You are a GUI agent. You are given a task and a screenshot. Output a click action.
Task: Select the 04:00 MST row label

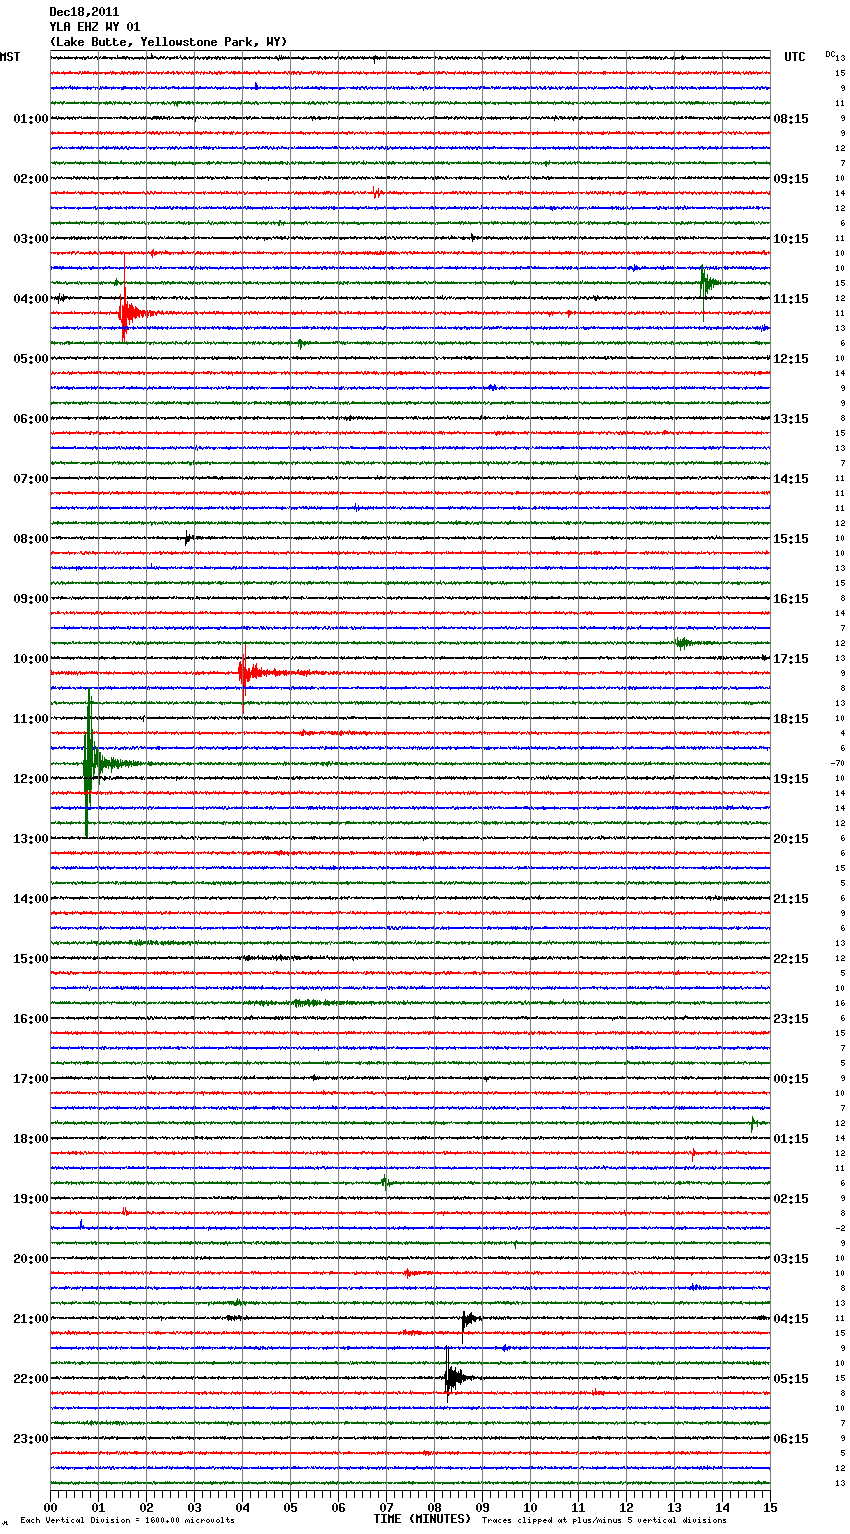[31, 299]
